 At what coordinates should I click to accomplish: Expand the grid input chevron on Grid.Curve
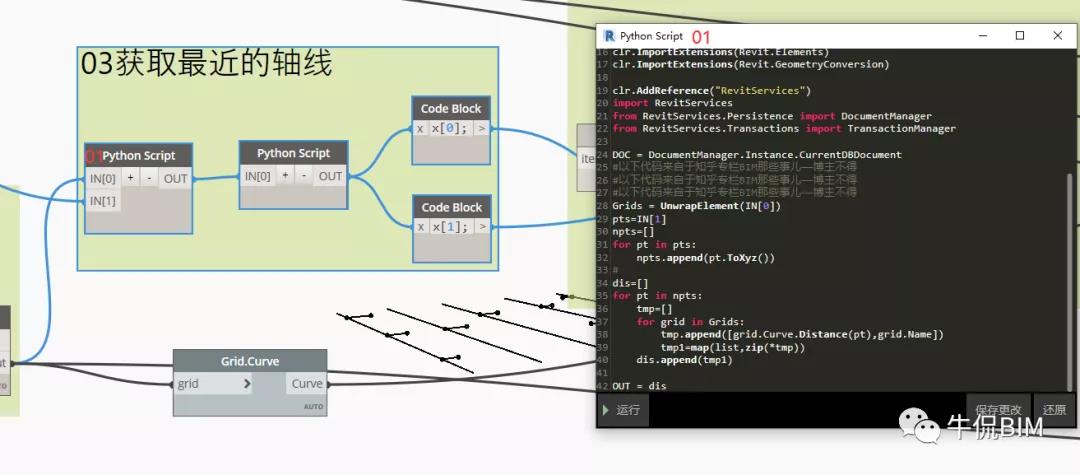tap(247, 383)
